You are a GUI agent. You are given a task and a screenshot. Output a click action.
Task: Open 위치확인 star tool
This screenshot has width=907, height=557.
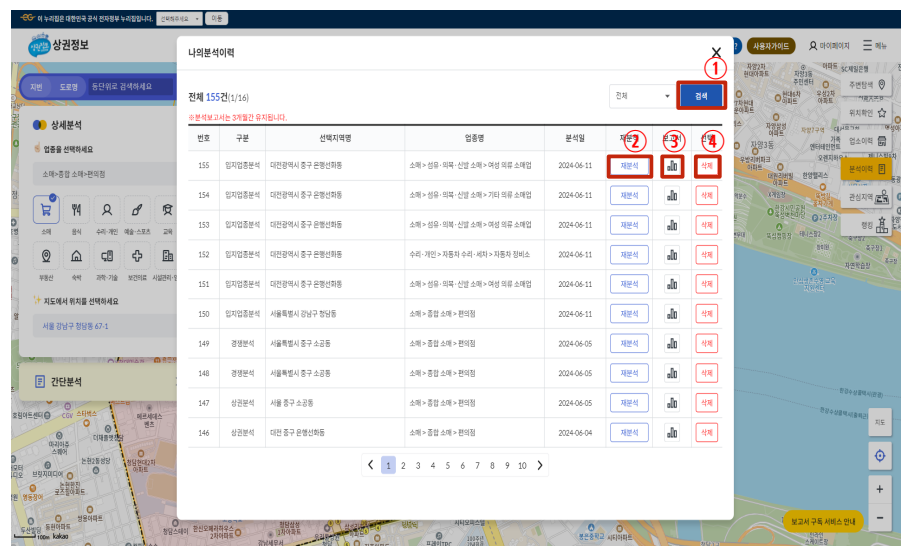click(867, 113)
